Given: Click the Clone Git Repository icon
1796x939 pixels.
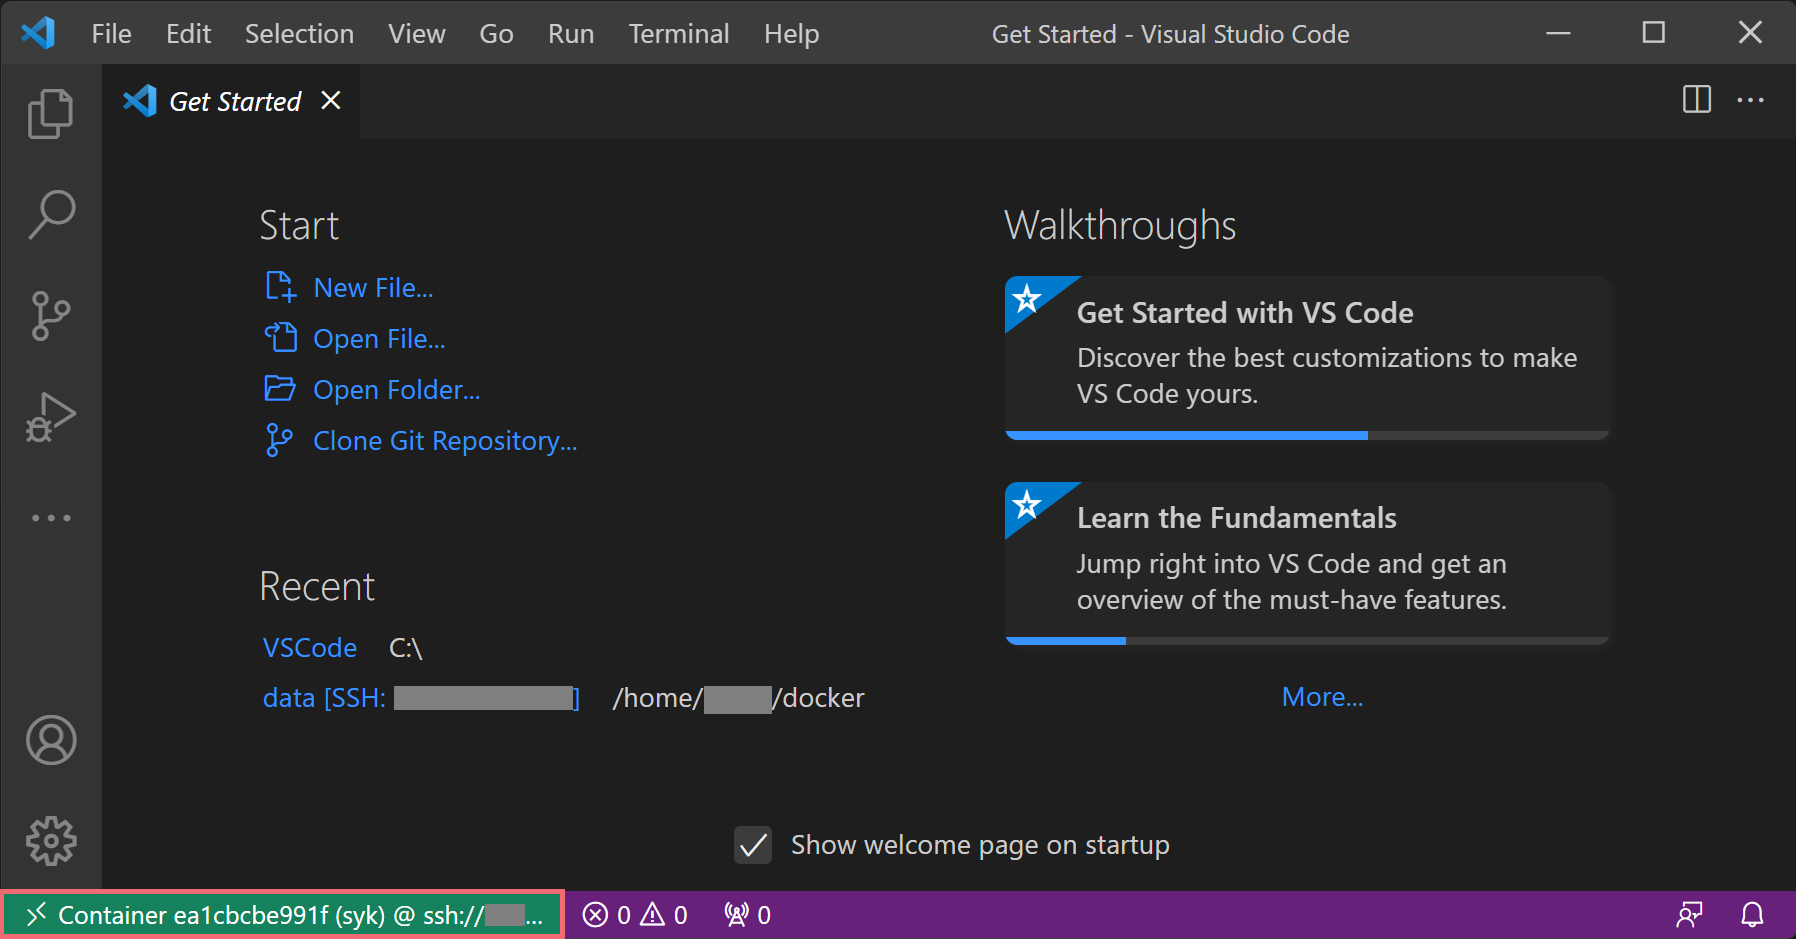Looking at the screenshot, I should point(279,440).
